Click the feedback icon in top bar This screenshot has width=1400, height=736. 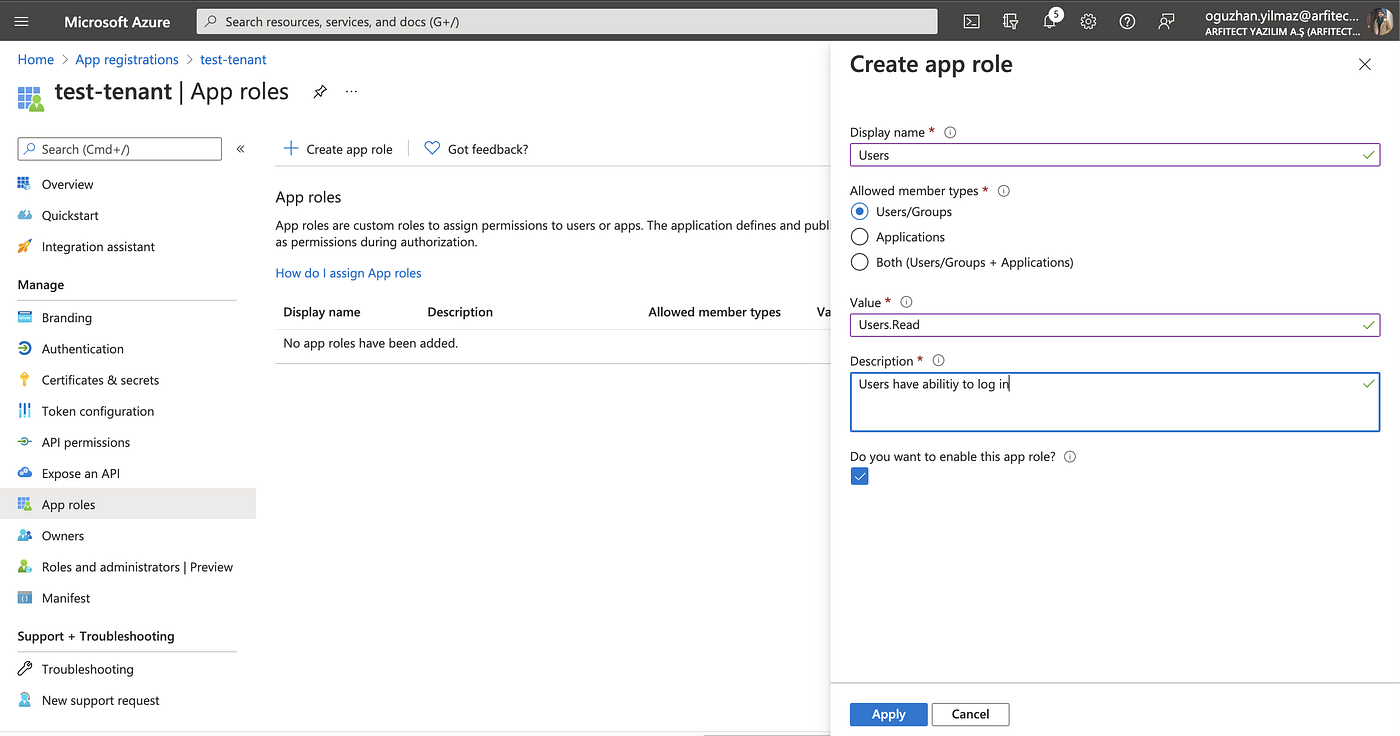(x=1166, y=21)
